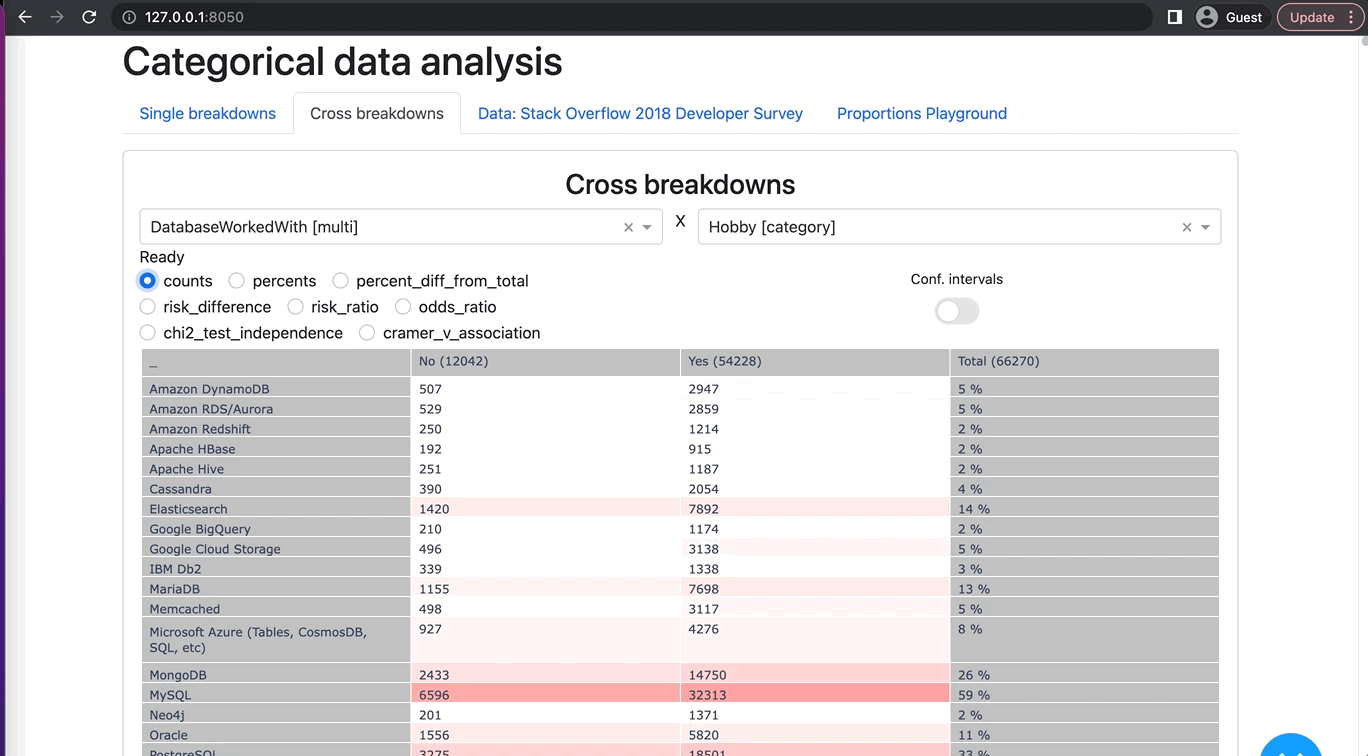Open the Cross breakdowns tab
The height and width of the screenshot is (756, 1368).
pyautogui.click(x=377, y=113)
